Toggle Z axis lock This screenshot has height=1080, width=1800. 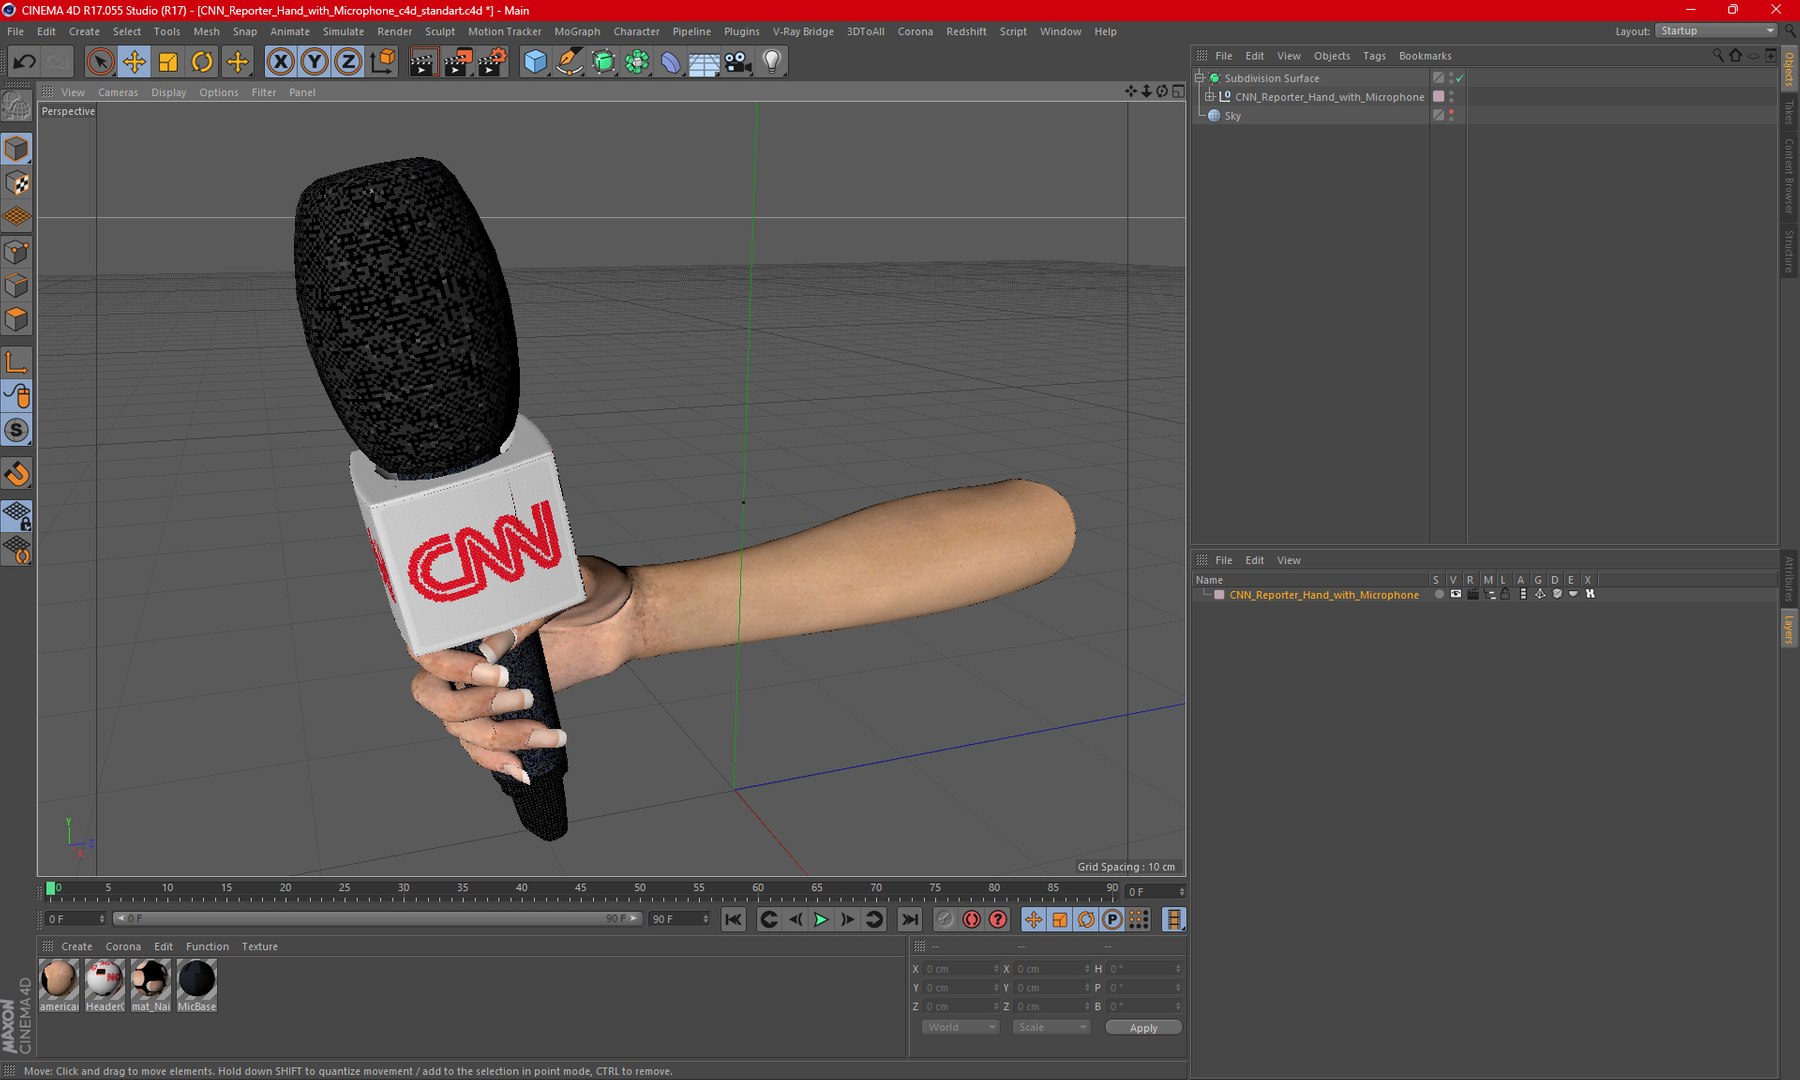tap(347, 62)
